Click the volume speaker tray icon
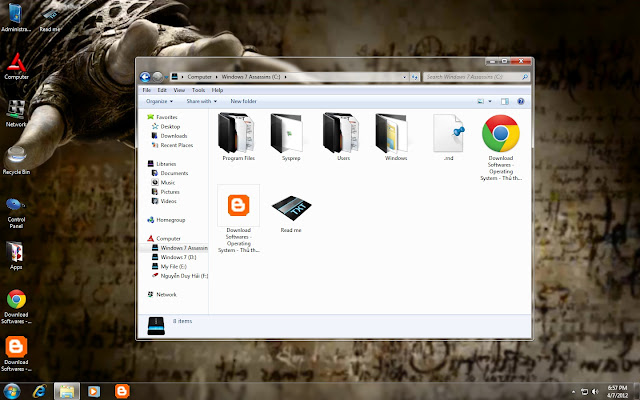Screen dimensions: 640x400 click(595, 392)
